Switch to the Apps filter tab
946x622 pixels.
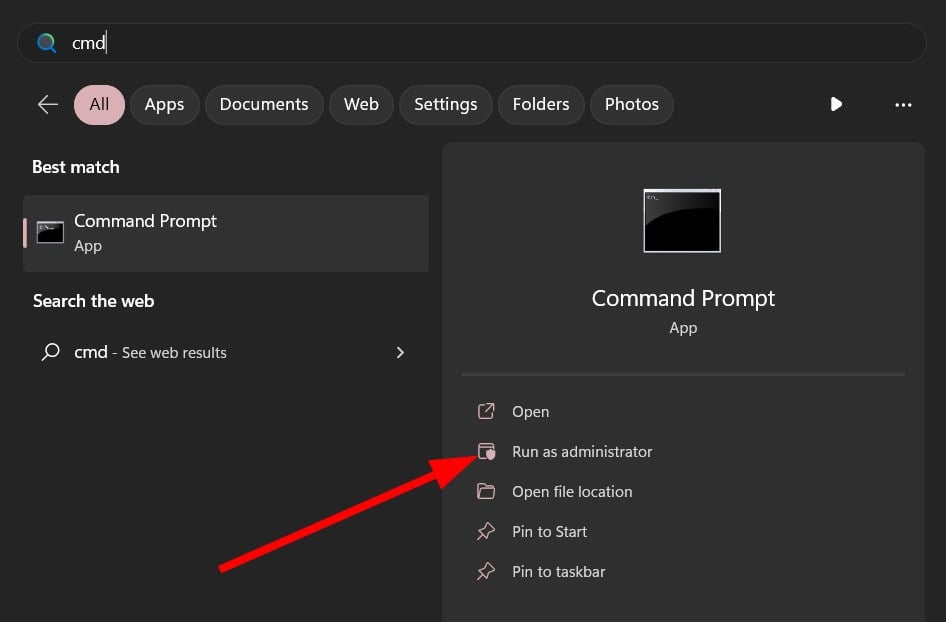coord(164,104)
